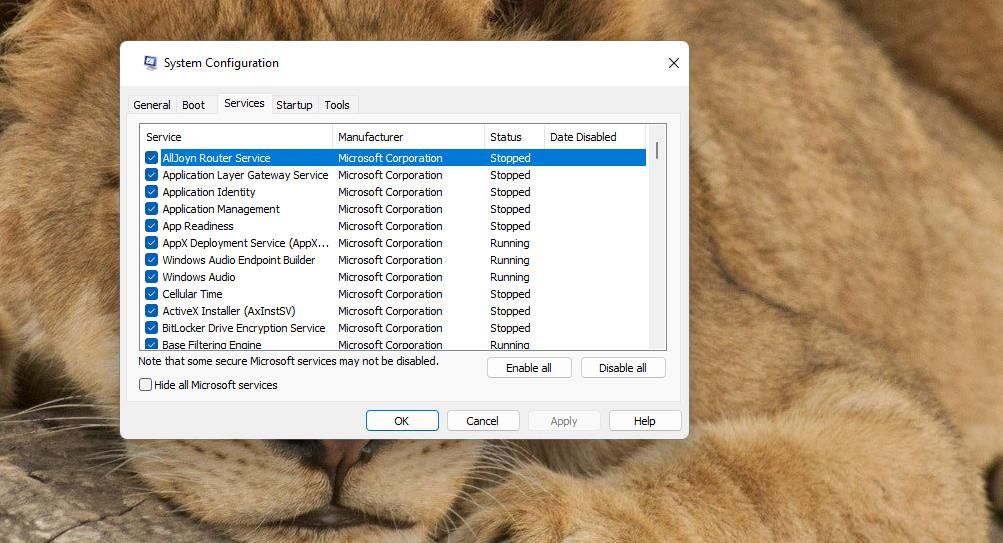Sort services by Status column header
This screenshot has width=1003, height=543.
[x=513, y=137]
